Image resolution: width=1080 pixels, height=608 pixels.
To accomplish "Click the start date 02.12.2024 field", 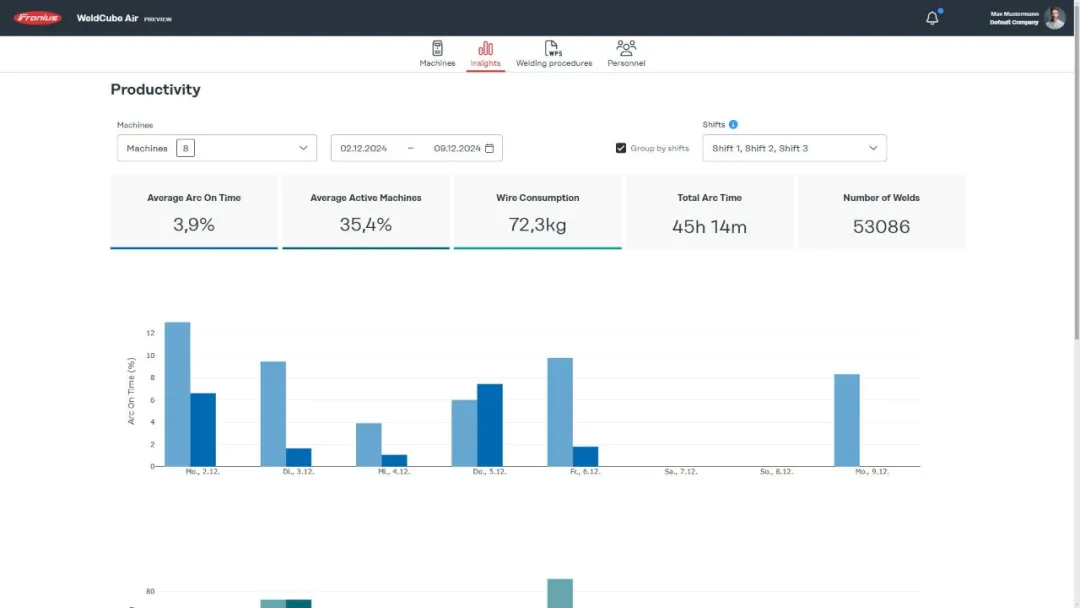I will click(364, 148).
